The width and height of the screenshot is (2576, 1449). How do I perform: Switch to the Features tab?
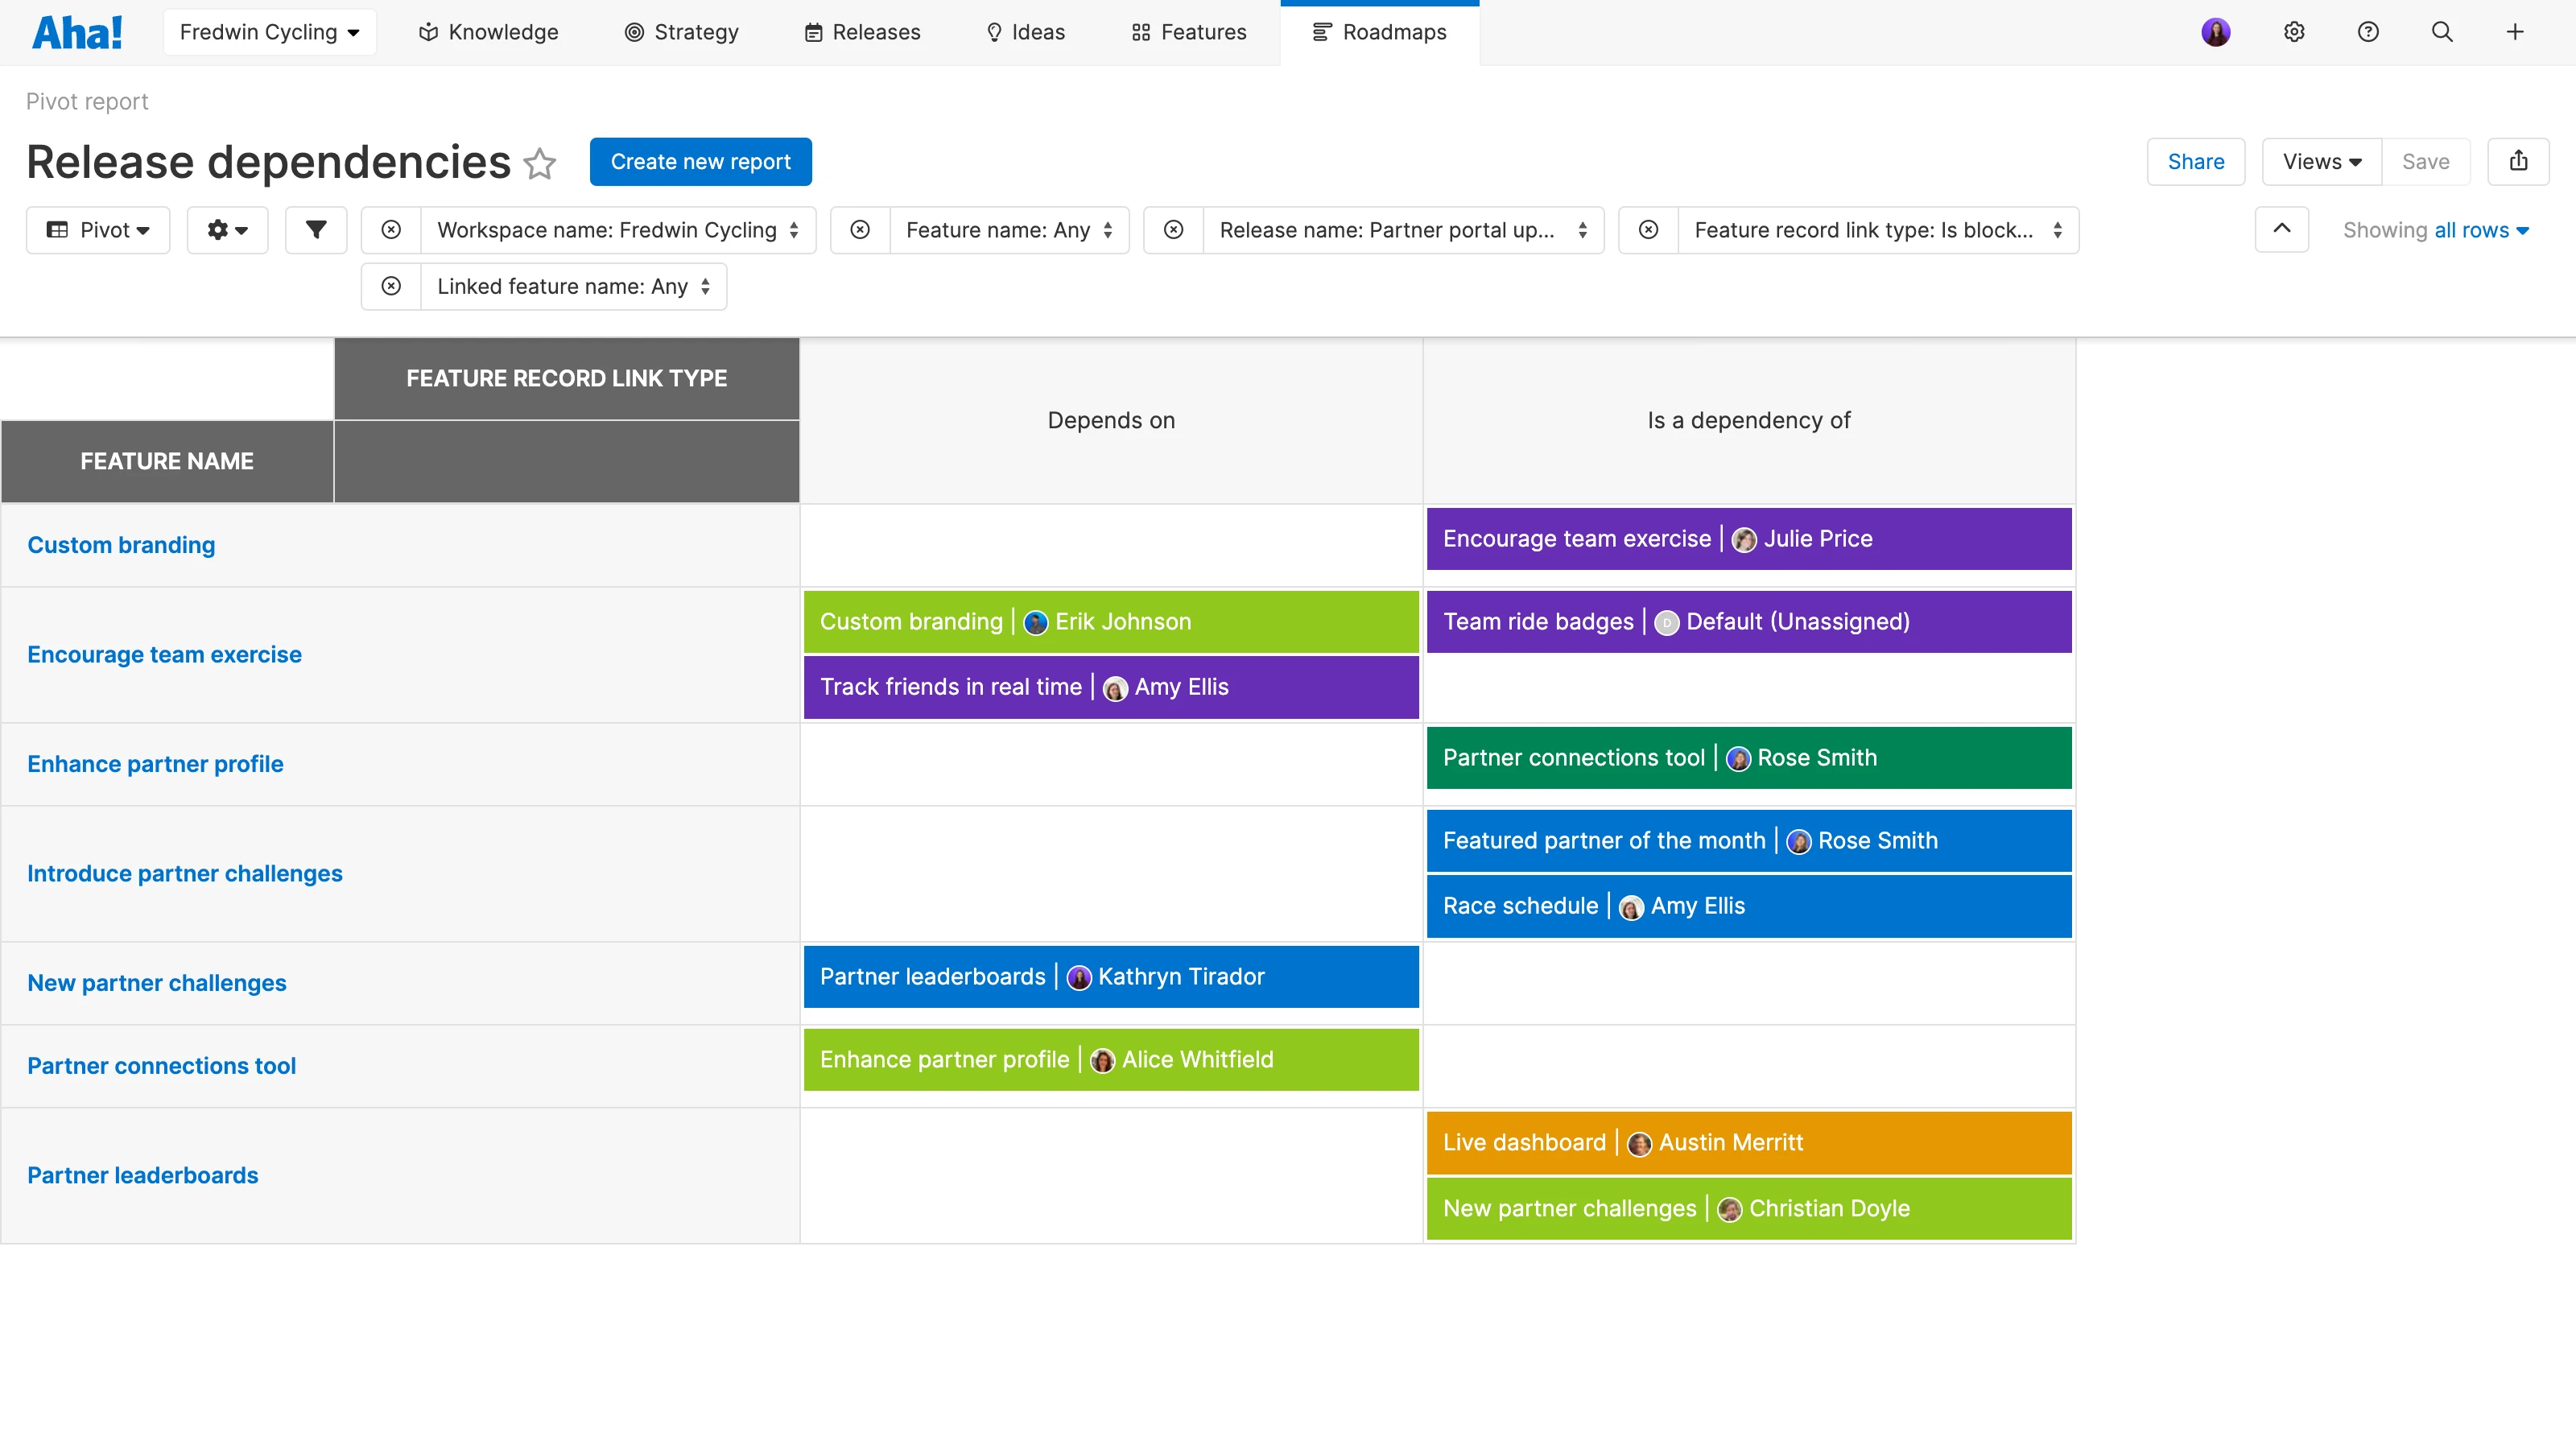(1188, 32)
